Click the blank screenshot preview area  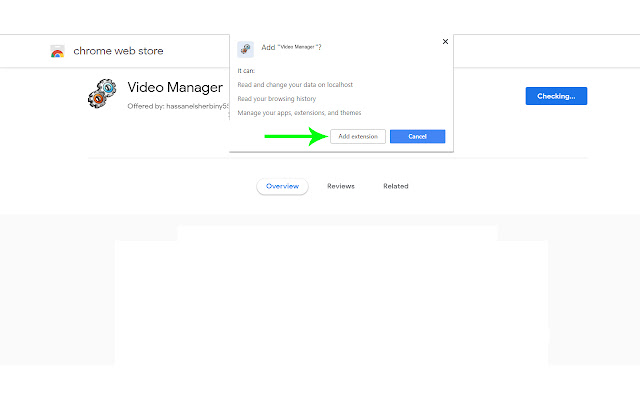tap(331, 296)
